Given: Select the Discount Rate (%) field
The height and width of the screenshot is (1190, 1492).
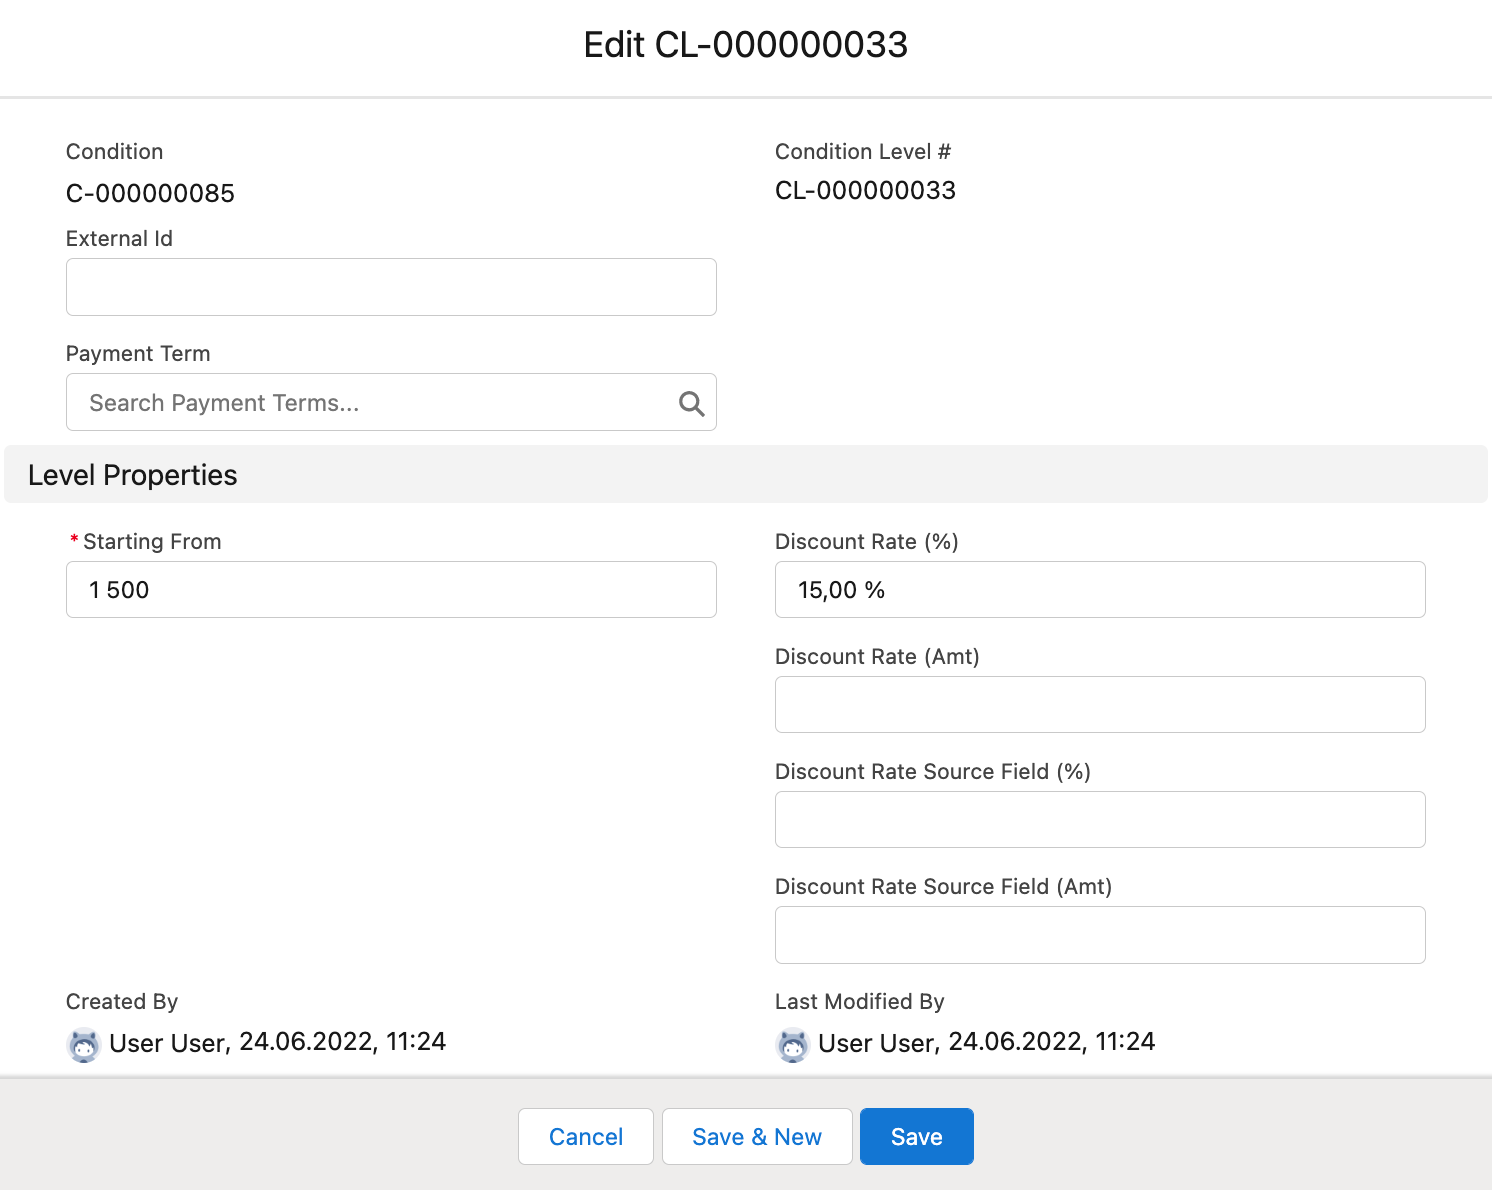Looking at the screenshot, I should [x=1100, y=590].
